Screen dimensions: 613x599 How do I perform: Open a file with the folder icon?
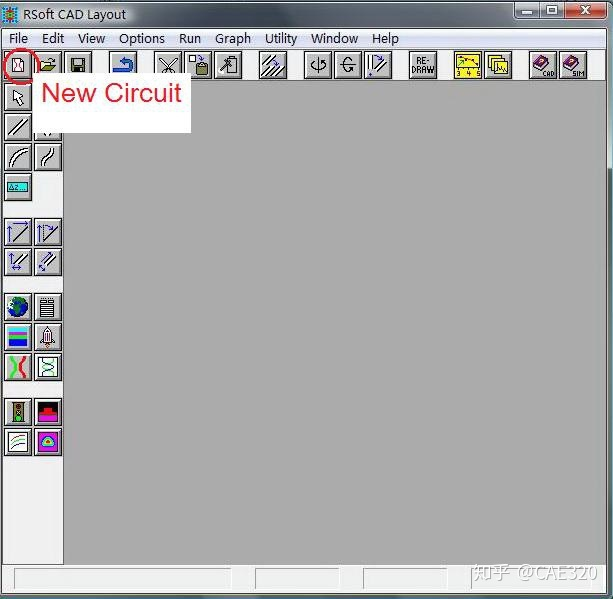(x=48, y=63)
